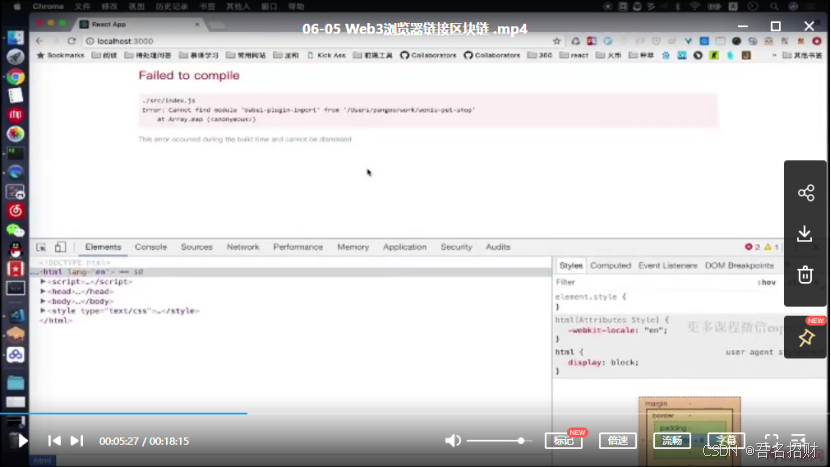Click the html breadcrumb at DevTools bottom
Viewport: 831px width, 467px height.
42,461
